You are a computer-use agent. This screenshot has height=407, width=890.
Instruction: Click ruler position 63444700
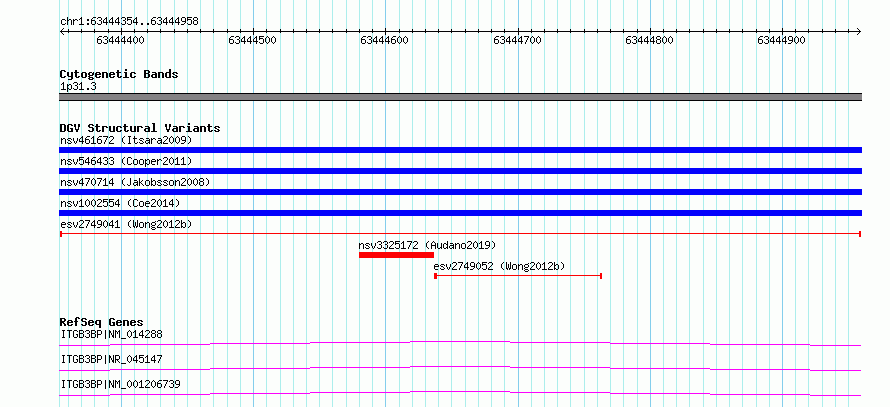pos(518,40)
